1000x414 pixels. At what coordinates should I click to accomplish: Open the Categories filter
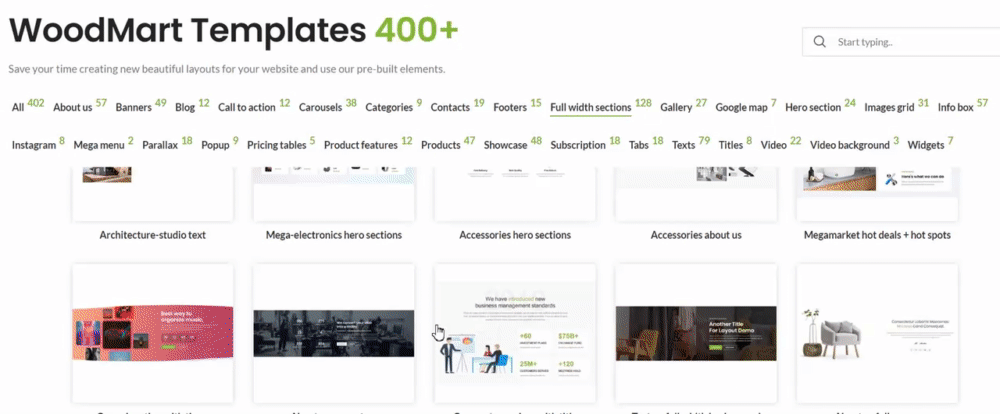pyautogui.click(x=389, y=107)
